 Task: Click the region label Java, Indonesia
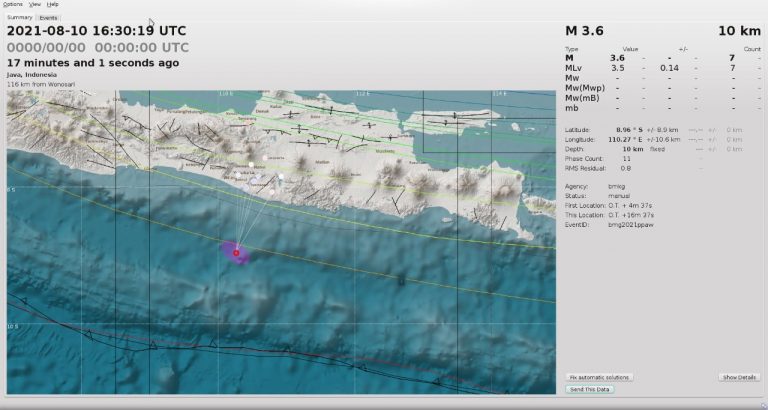click(x=32, y=75)
